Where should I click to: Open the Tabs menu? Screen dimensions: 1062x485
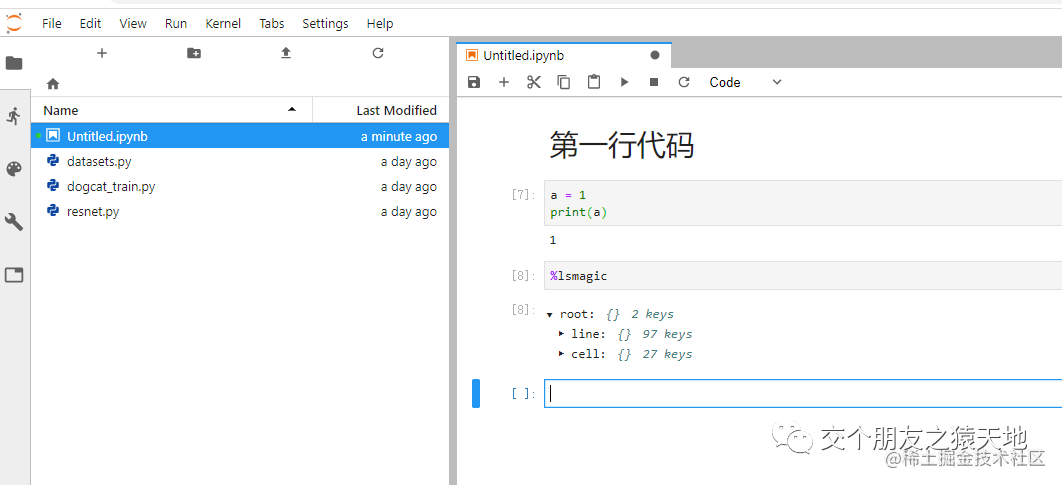(x=272, y=23)
